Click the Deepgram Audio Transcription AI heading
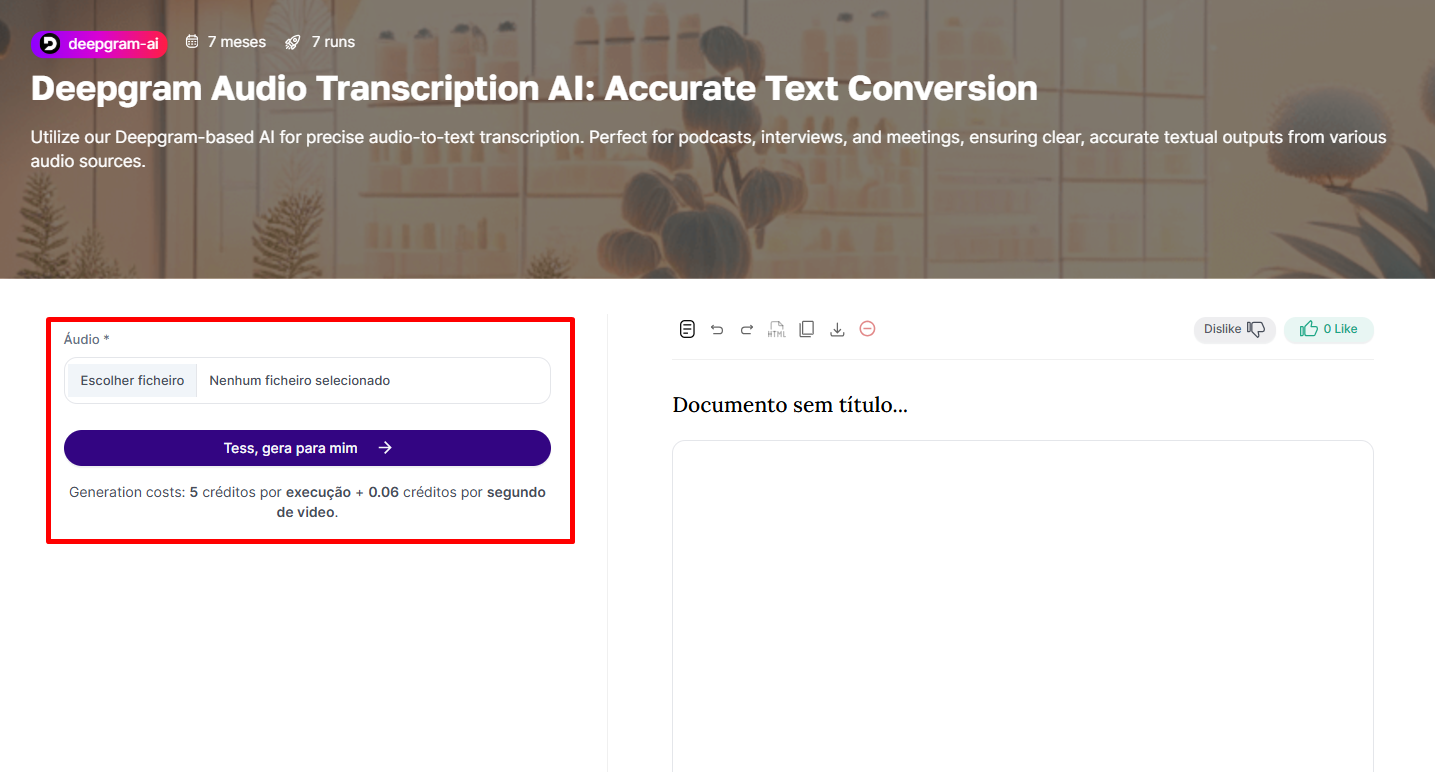 coord(534,88)
